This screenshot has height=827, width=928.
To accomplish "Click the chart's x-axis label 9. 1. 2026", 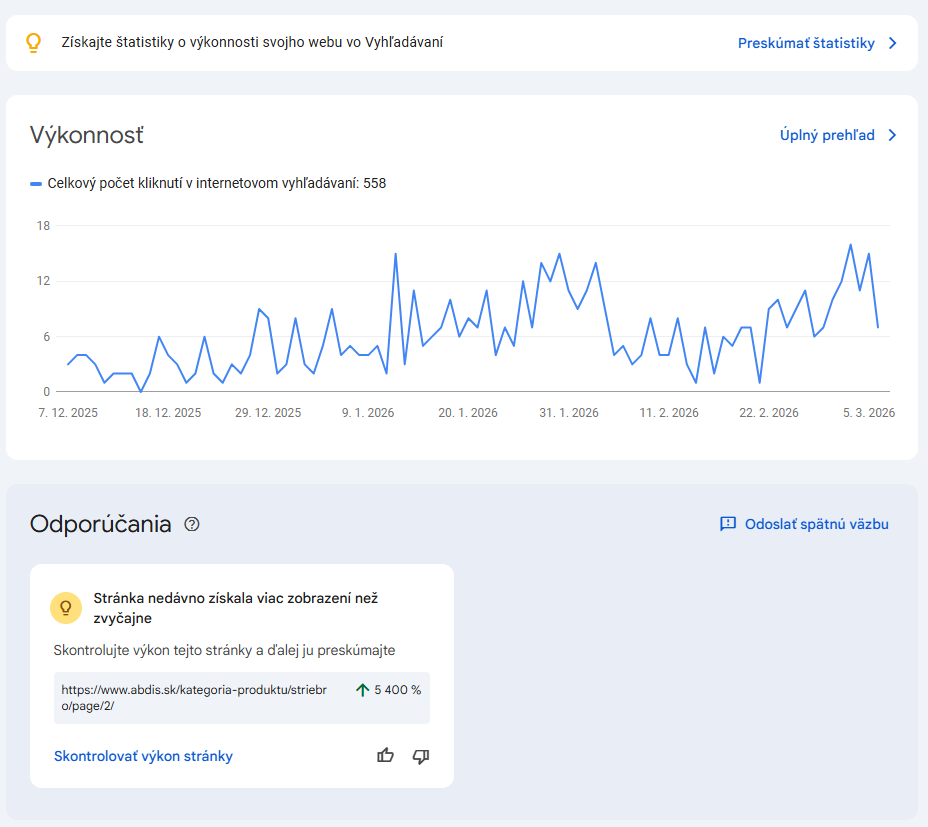I will click(x=367, y=412).
